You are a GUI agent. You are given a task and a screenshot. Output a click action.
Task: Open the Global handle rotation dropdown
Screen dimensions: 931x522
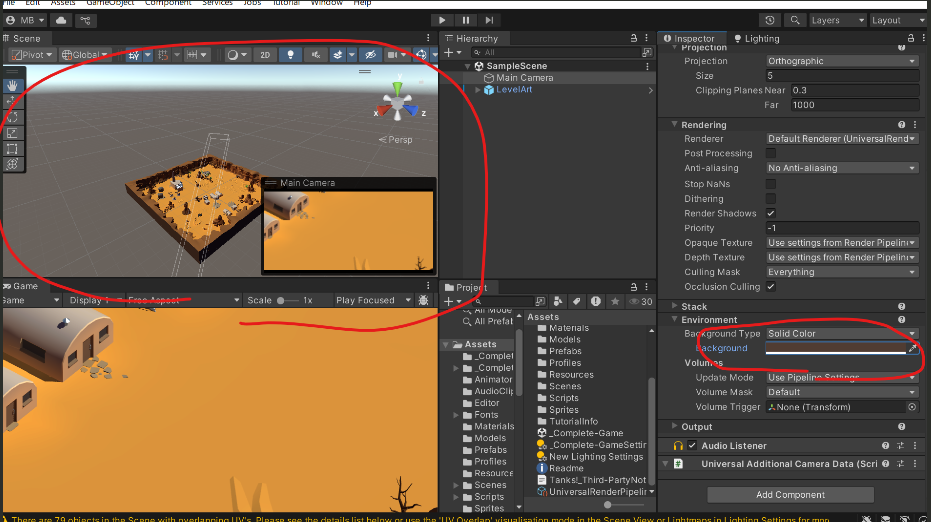pyautogui.click(x=85, y=55)
